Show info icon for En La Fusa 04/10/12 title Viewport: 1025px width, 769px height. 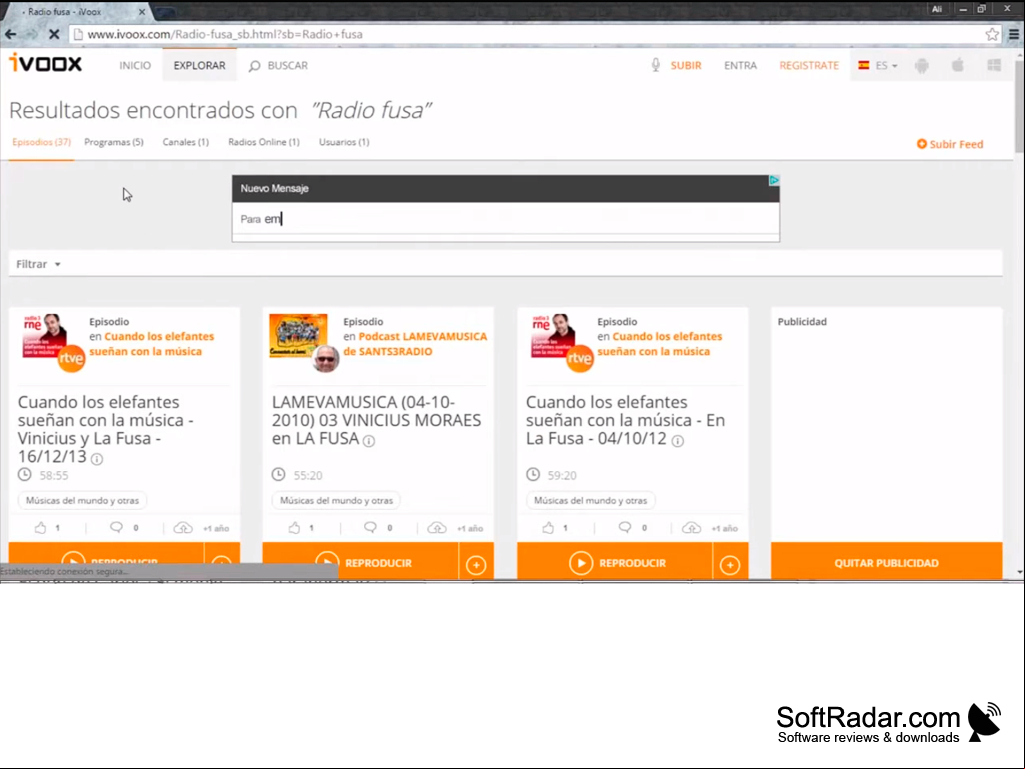(x=678, y=441)
